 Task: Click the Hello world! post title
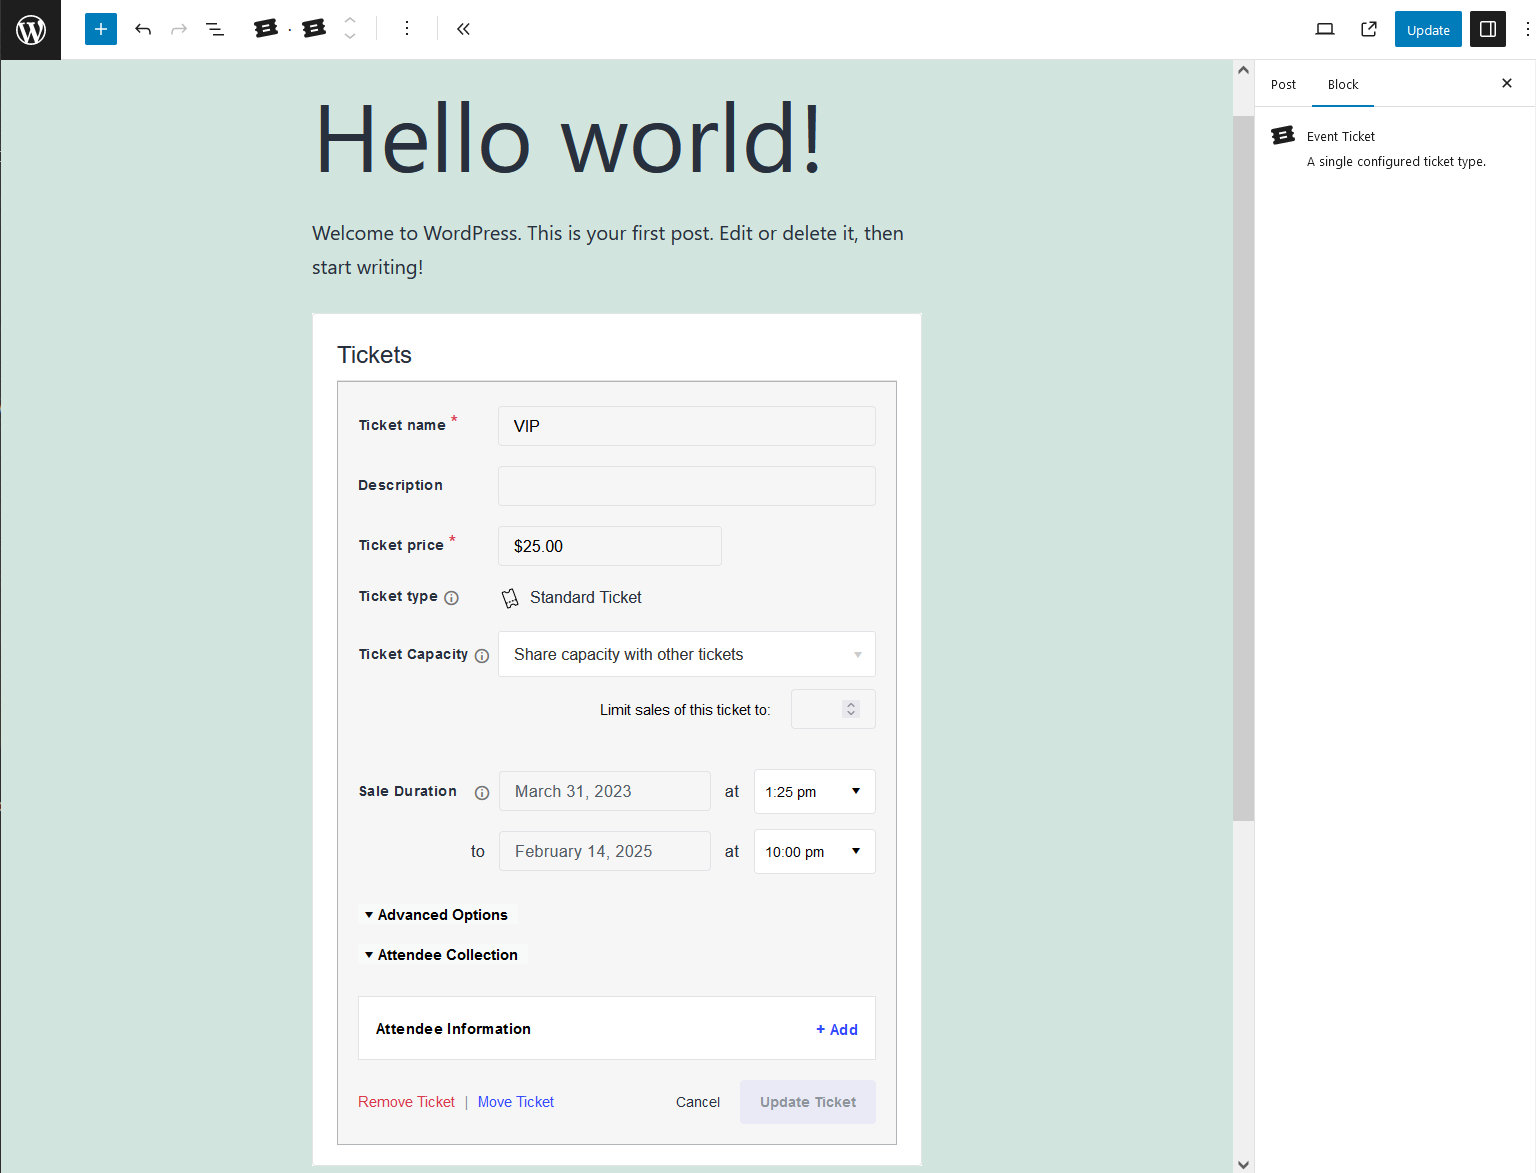click(x=569, y=139)
